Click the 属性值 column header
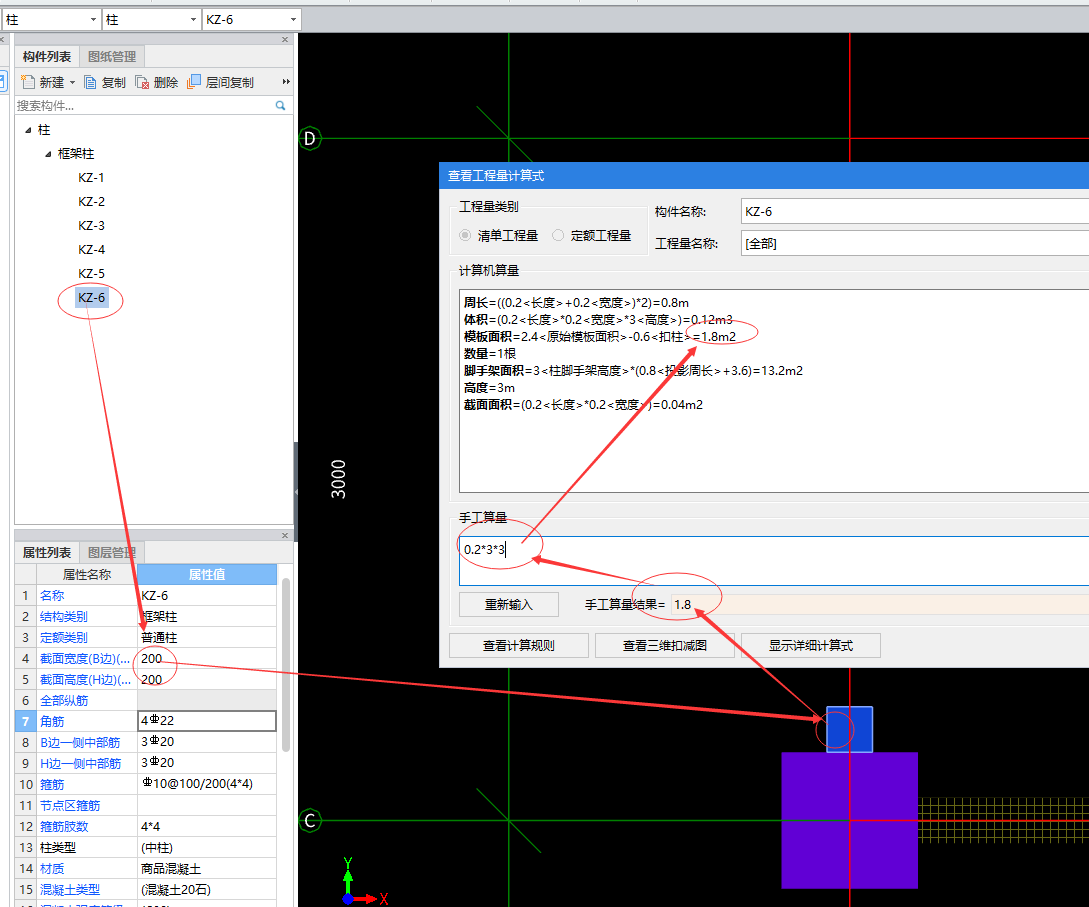Image resolution: width=1089 pixels, height=907 pixels. [x=207, y=574]
